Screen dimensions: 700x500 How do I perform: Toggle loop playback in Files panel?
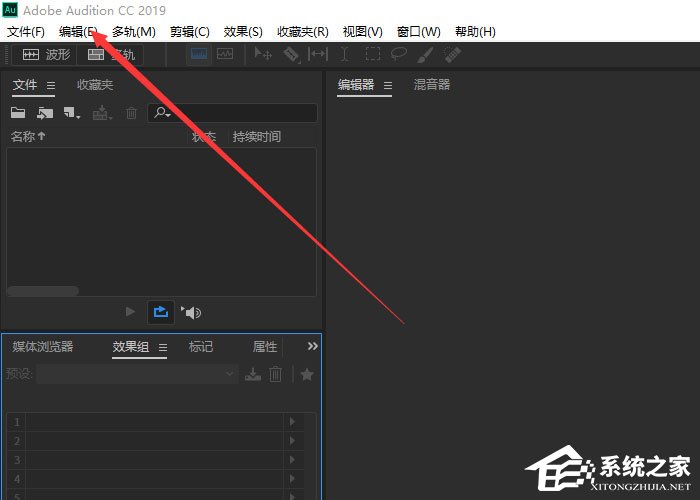click(x=161, y=312)
